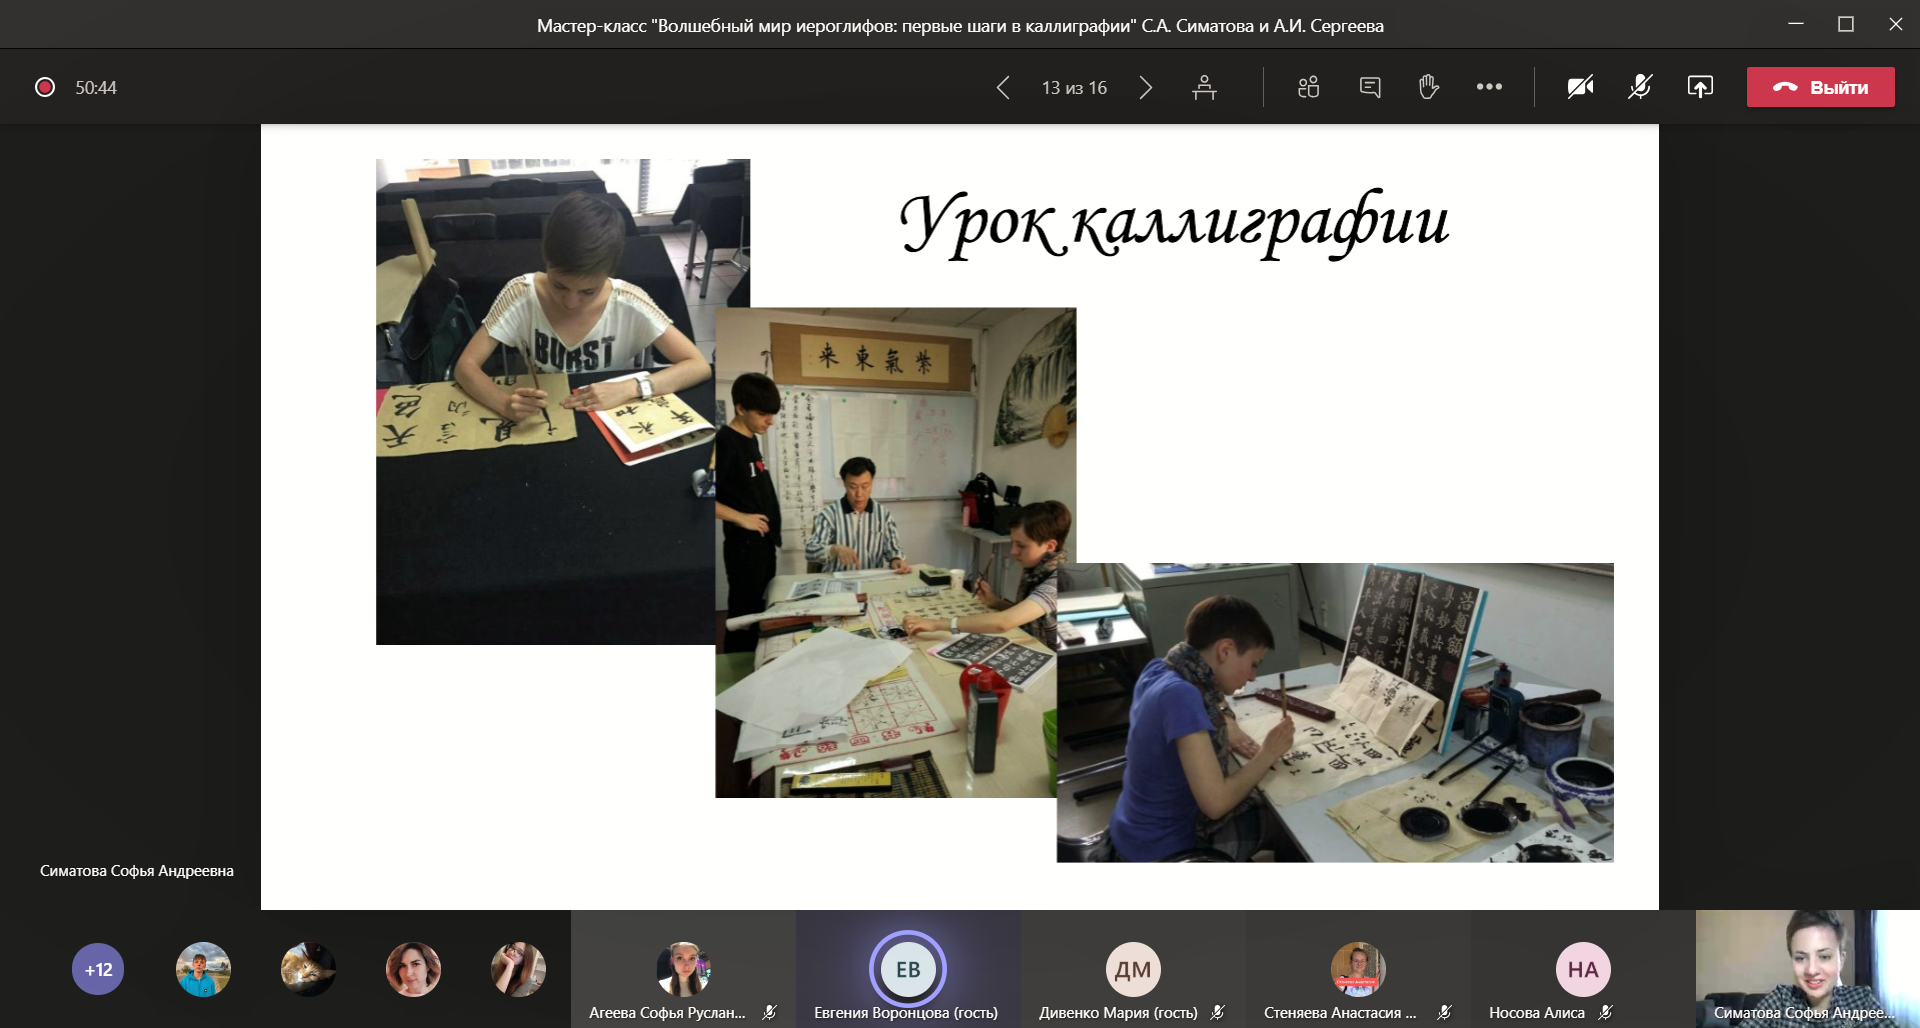The width and height of the screenshot is (1920, 1028).
Task: Open the More actions (...) menu
Action: point(1489,87)
